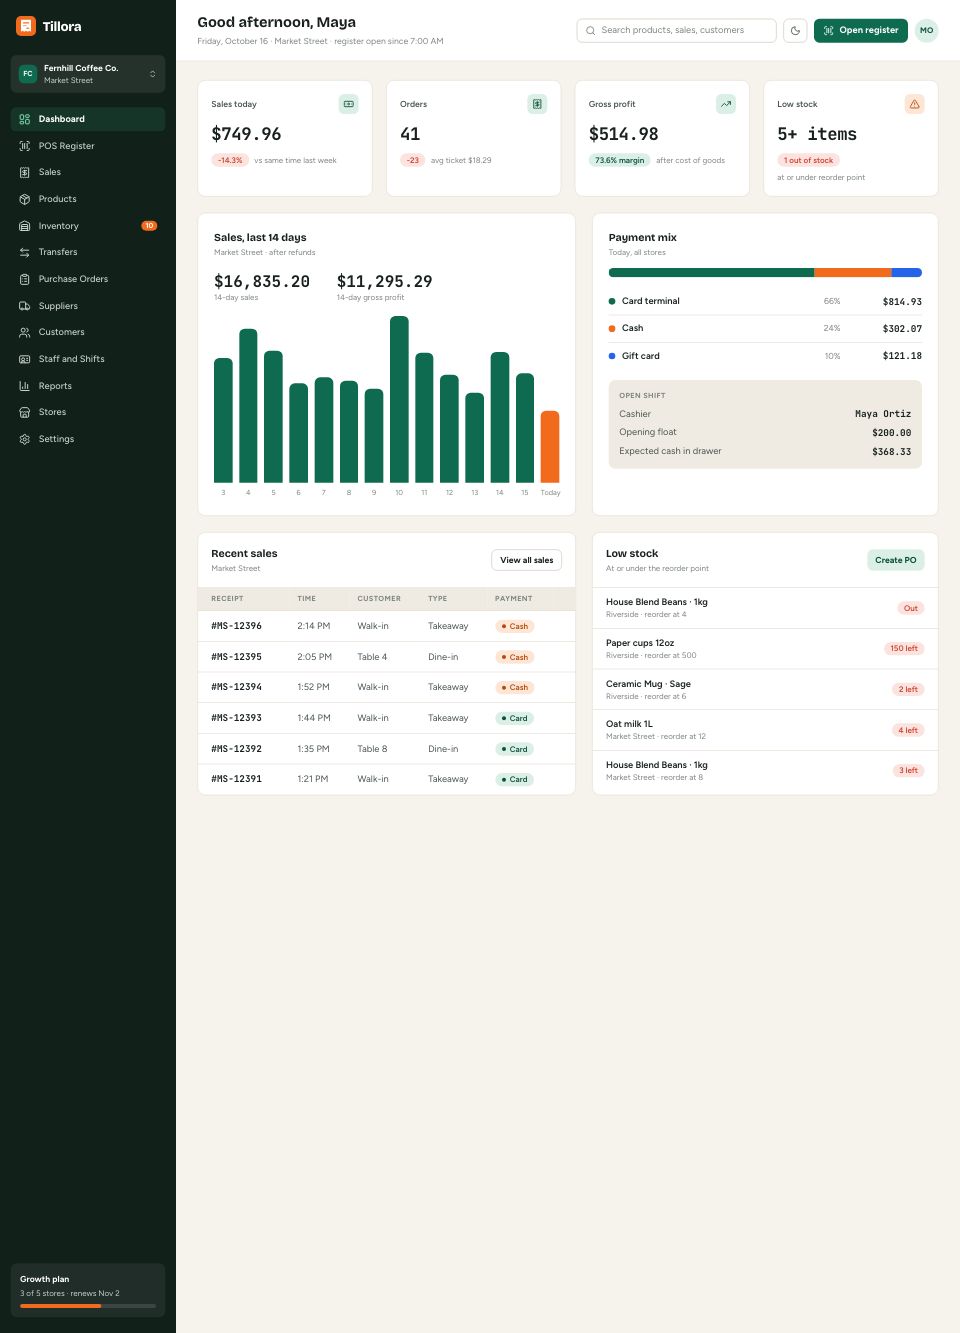The width and height of the screenshot is (960, 1333).
Task: Click the Purchase Orders clipboard icon
Action: pos(25,279)
